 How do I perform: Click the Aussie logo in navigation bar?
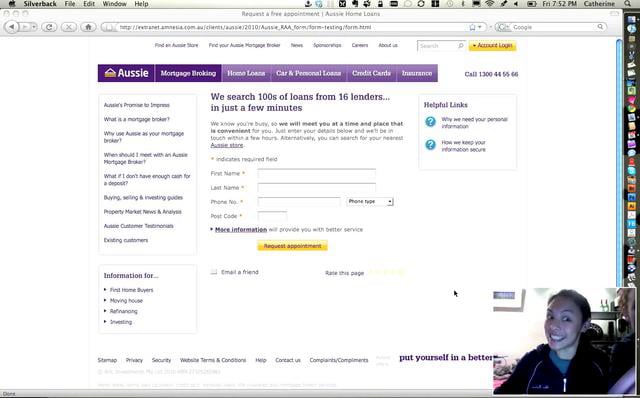coord(126,73)
